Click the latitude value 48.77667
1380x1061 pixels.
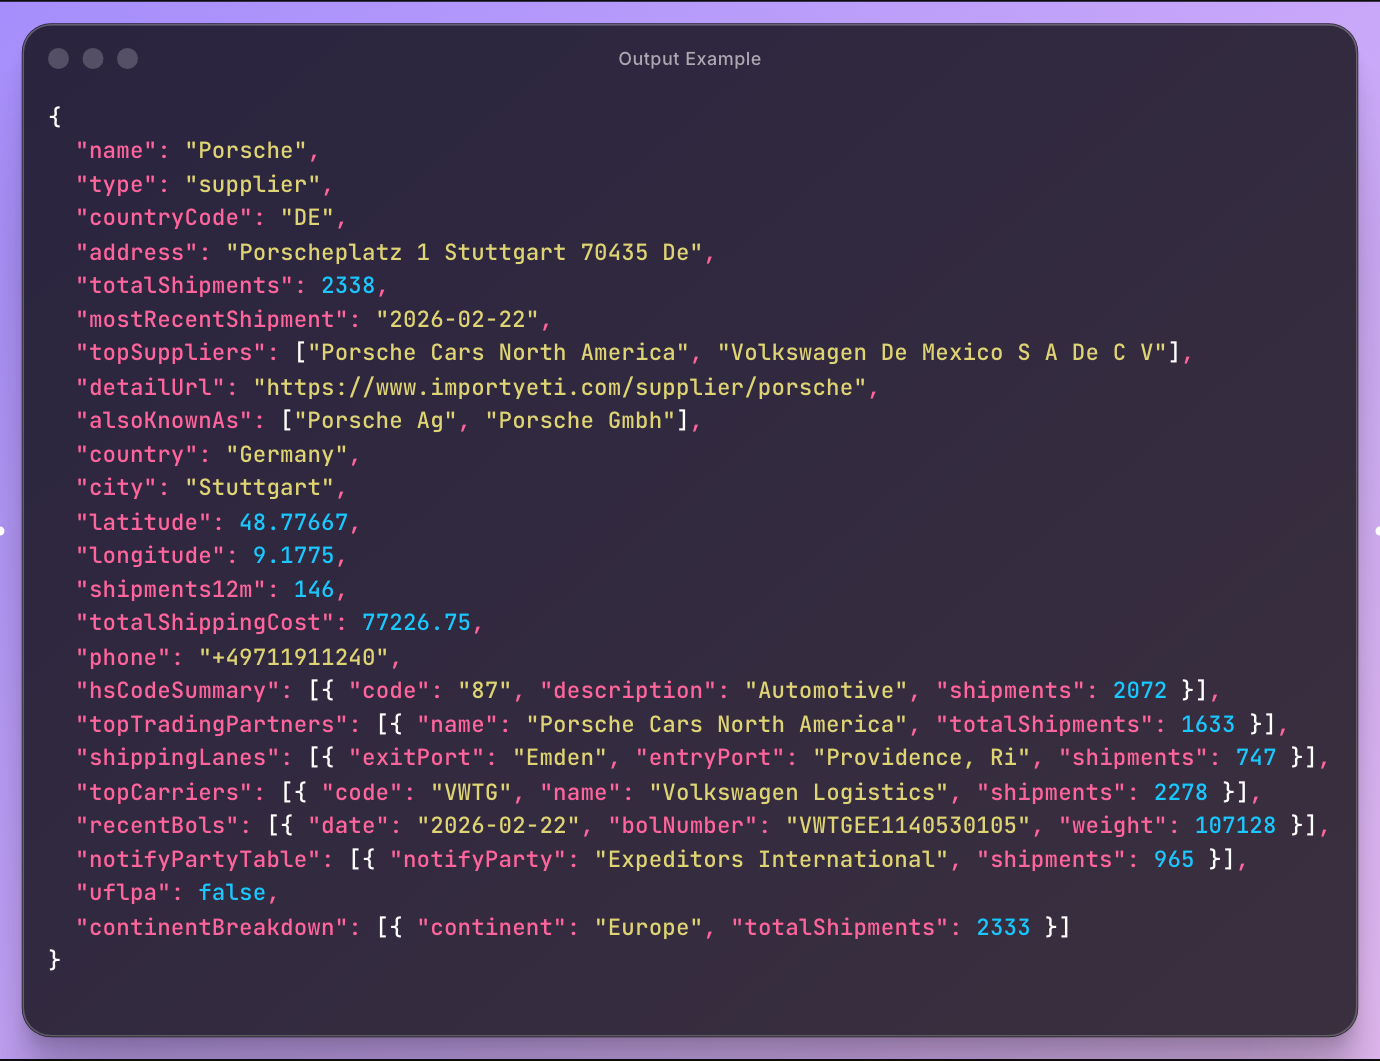pos(294,522)
